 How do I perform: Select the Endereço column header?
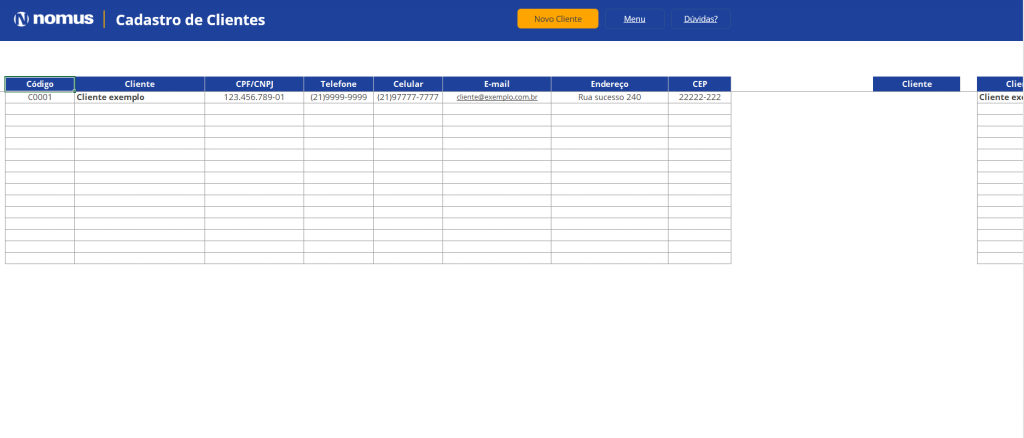609,84
